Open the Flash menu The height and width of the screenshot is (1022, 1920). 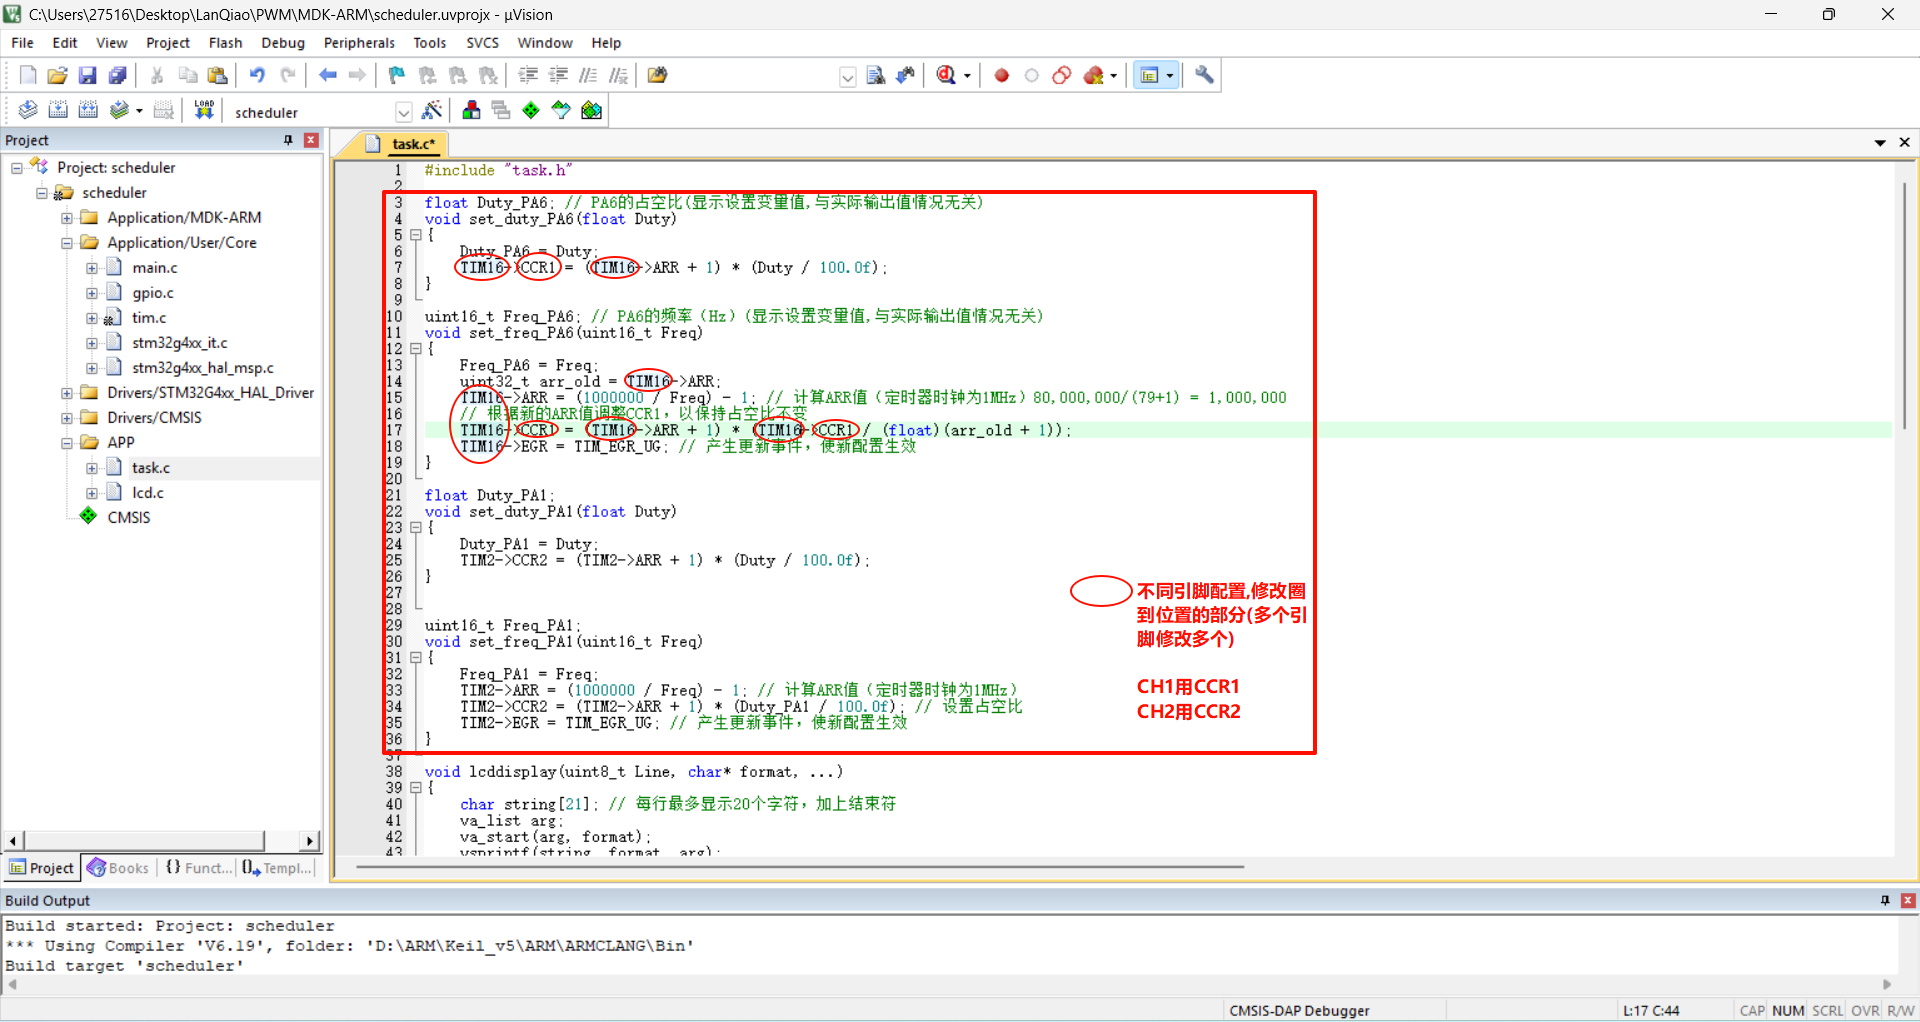click(225, 43)
